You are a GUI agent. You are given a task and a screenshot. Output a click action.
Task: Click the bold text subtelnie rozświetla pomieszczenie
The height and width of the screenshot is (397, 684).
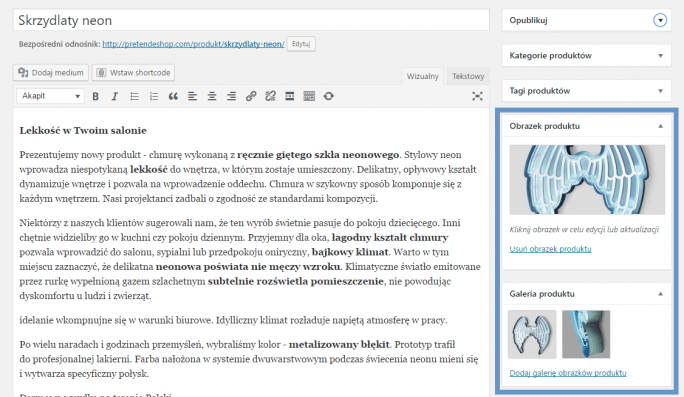296,281
